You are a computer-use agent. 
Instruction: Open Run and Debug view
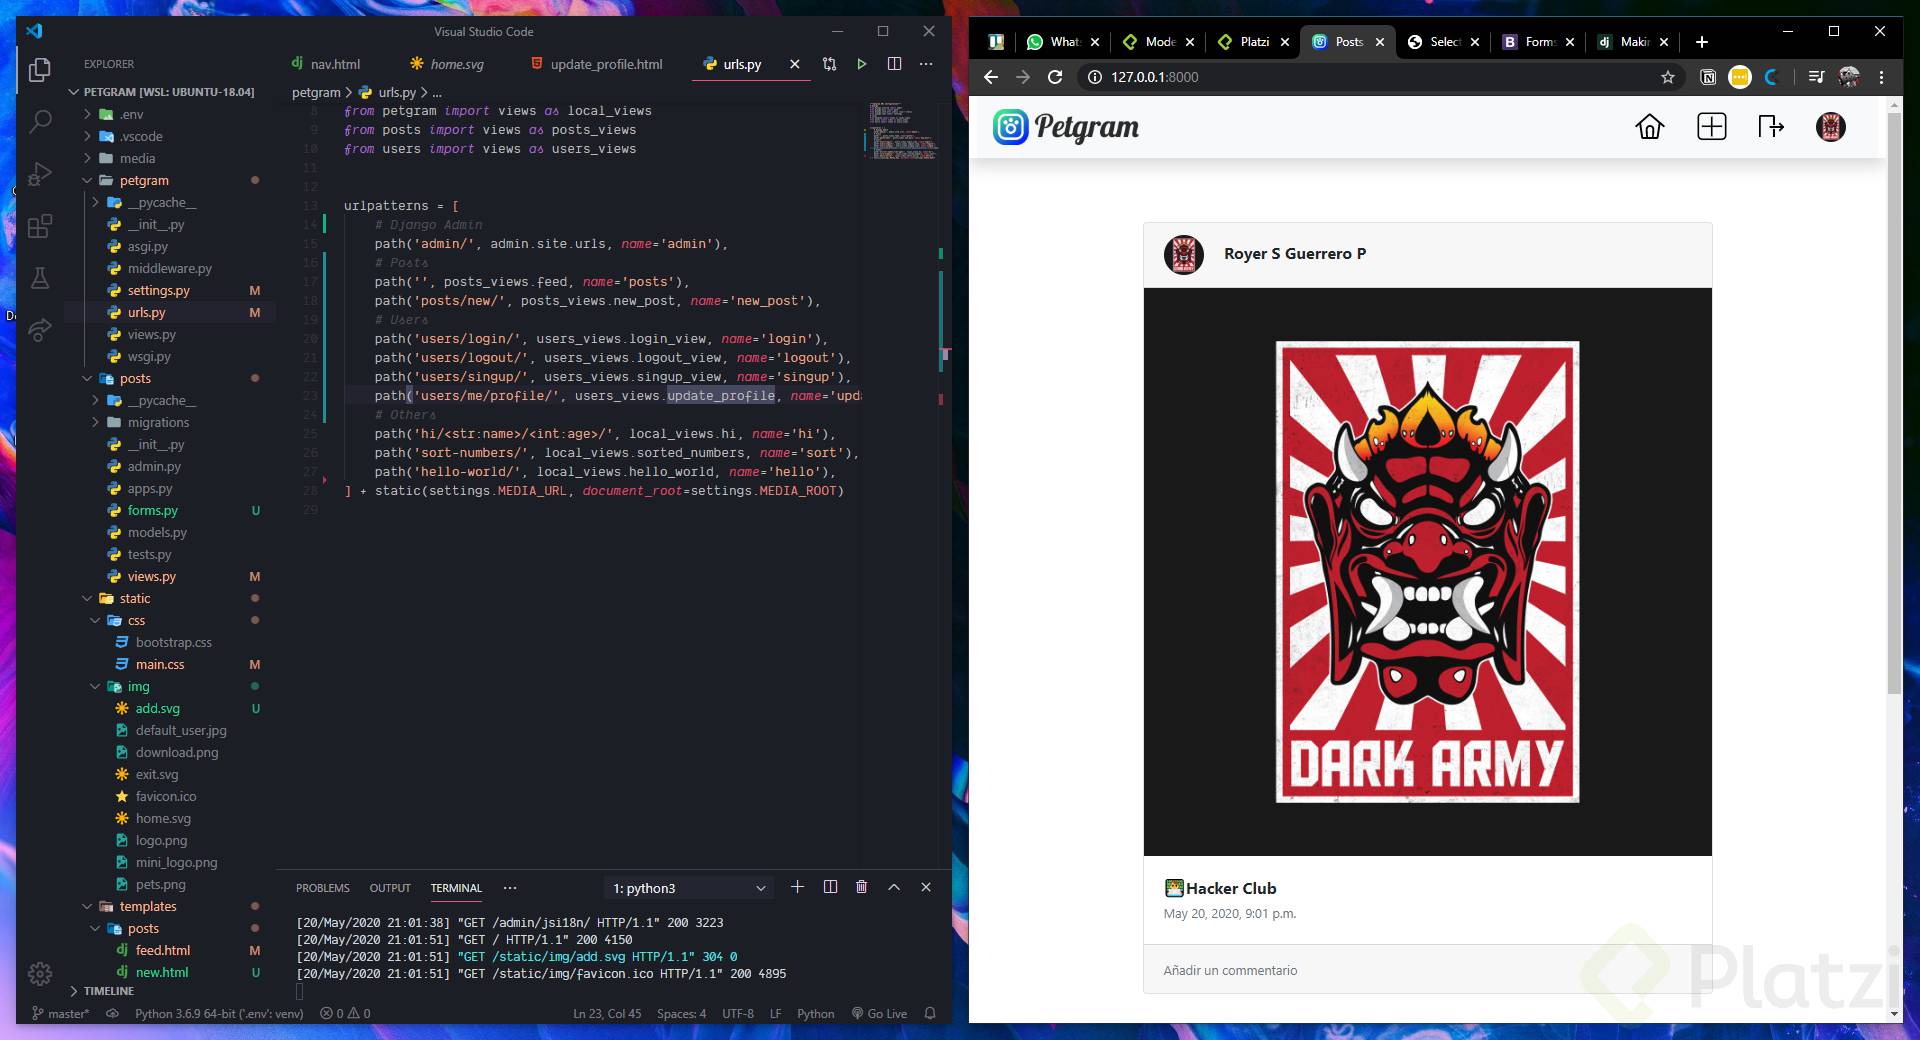[x=40, y=174]
